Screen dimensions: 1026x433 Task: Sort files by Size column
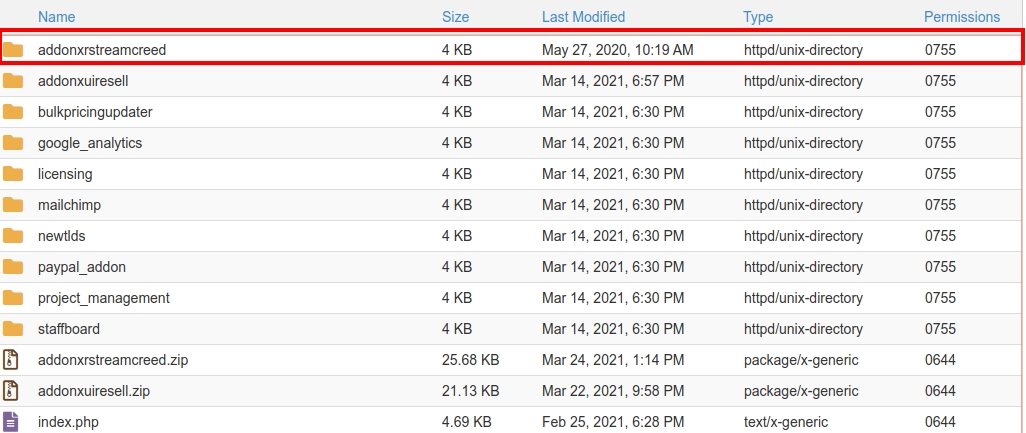pos(455,17)
